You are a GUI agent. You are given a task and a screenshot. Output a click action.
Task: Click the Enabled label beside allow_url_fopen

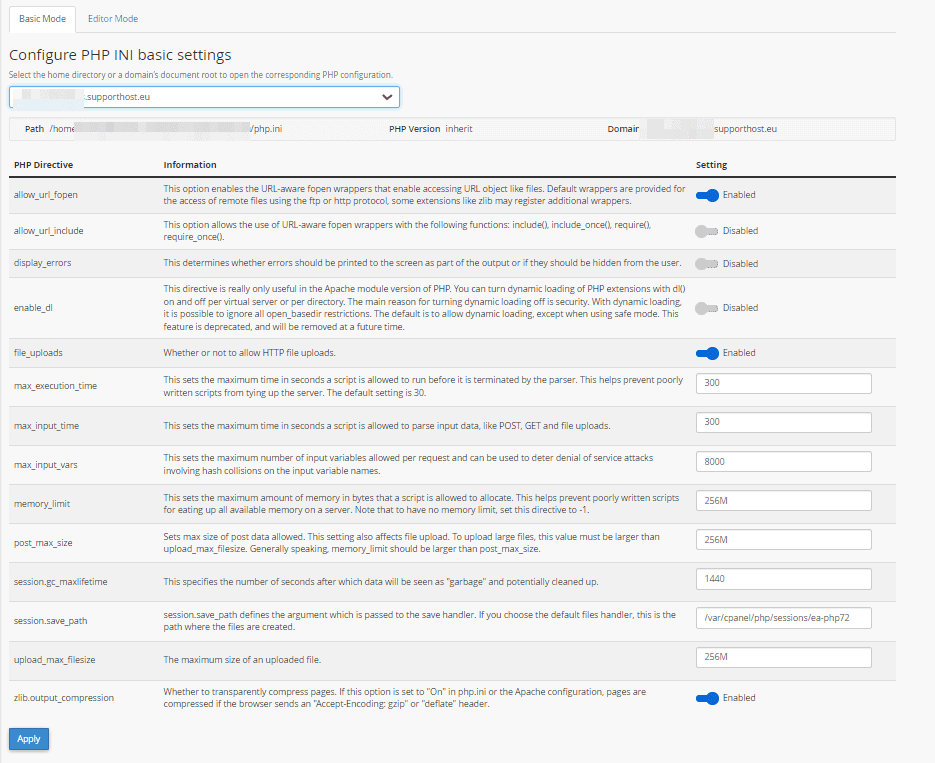(x=739, y=195)
